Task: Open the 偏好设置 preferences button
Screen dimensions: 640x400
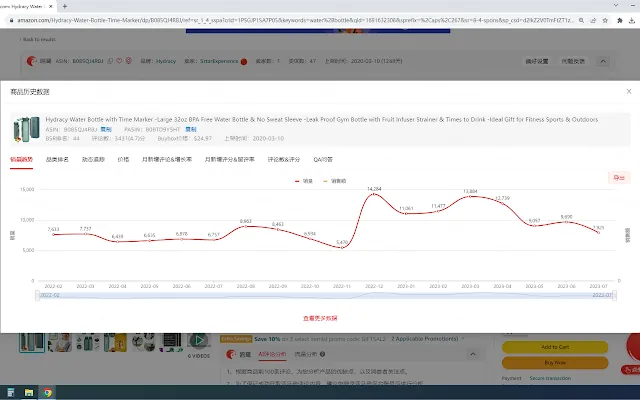Action: coord(537,61)
